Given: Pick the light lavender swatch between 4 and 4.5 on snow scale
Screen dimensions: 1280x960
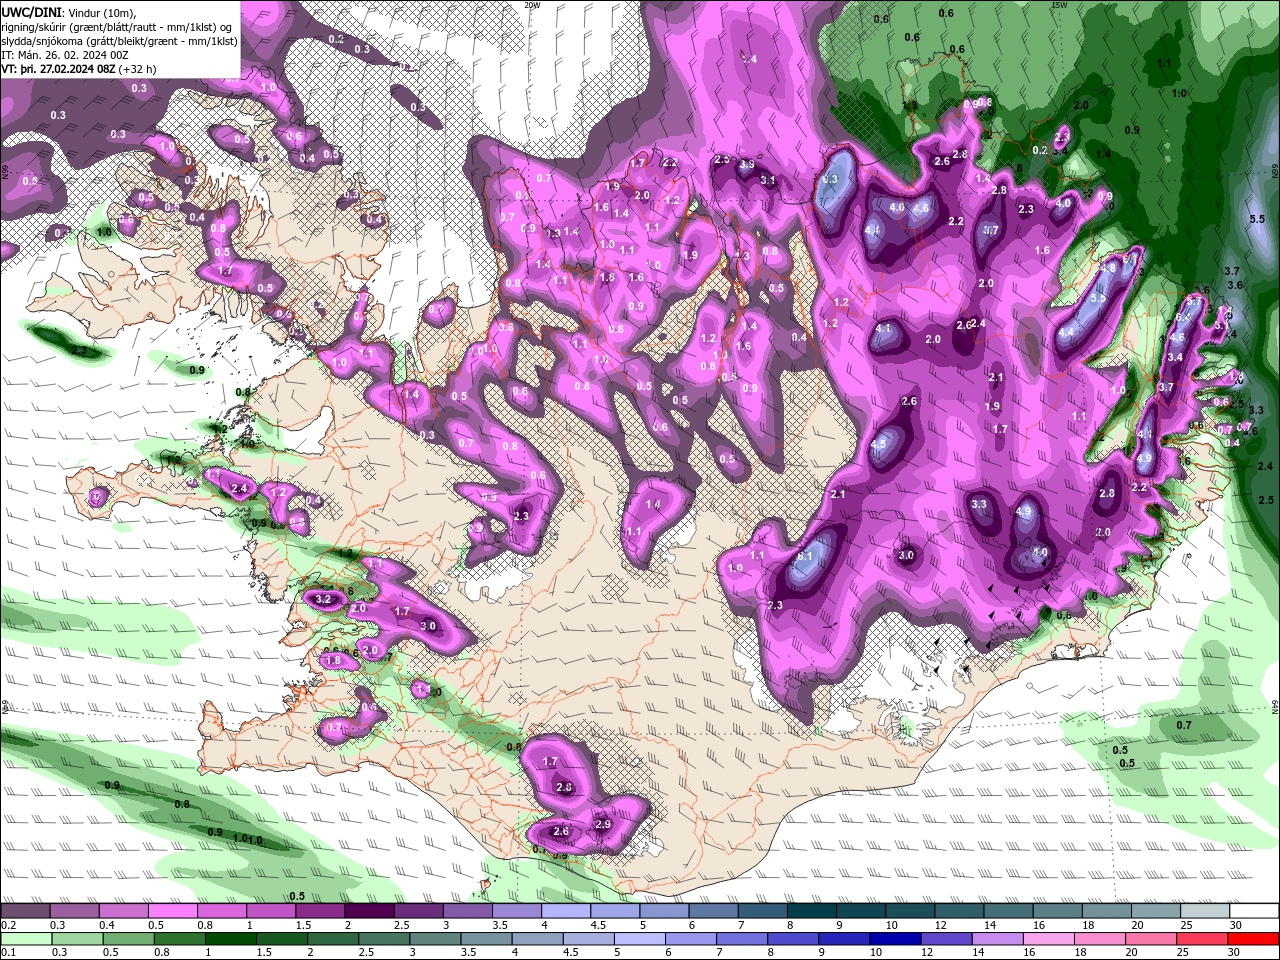Looking at the screenshot, I should 565,911.
